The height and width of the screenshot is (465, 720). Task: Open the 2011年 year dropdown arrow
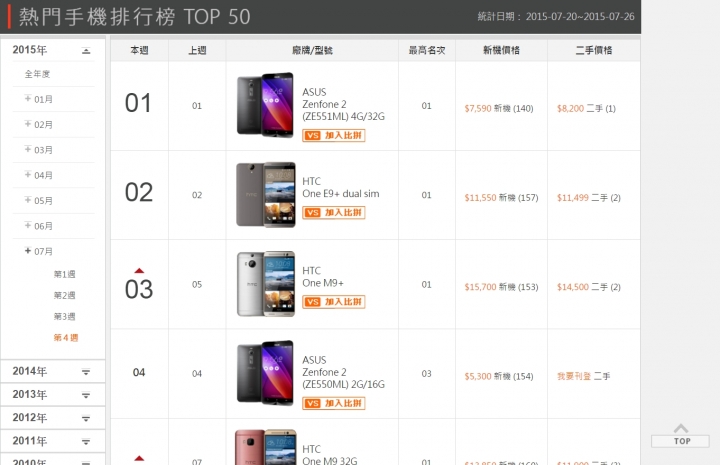86,442
